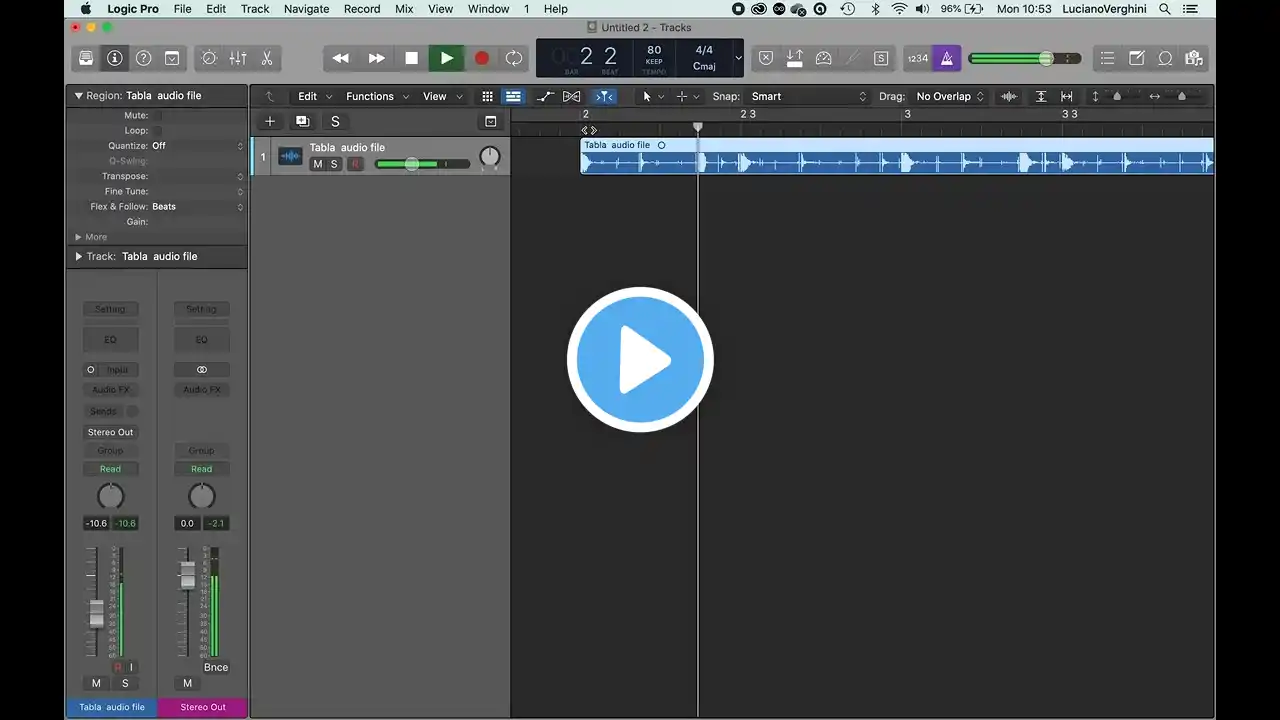The image size is (1280, 720).
Task: Open the media Browsers icon
Action: [1193, 58]
